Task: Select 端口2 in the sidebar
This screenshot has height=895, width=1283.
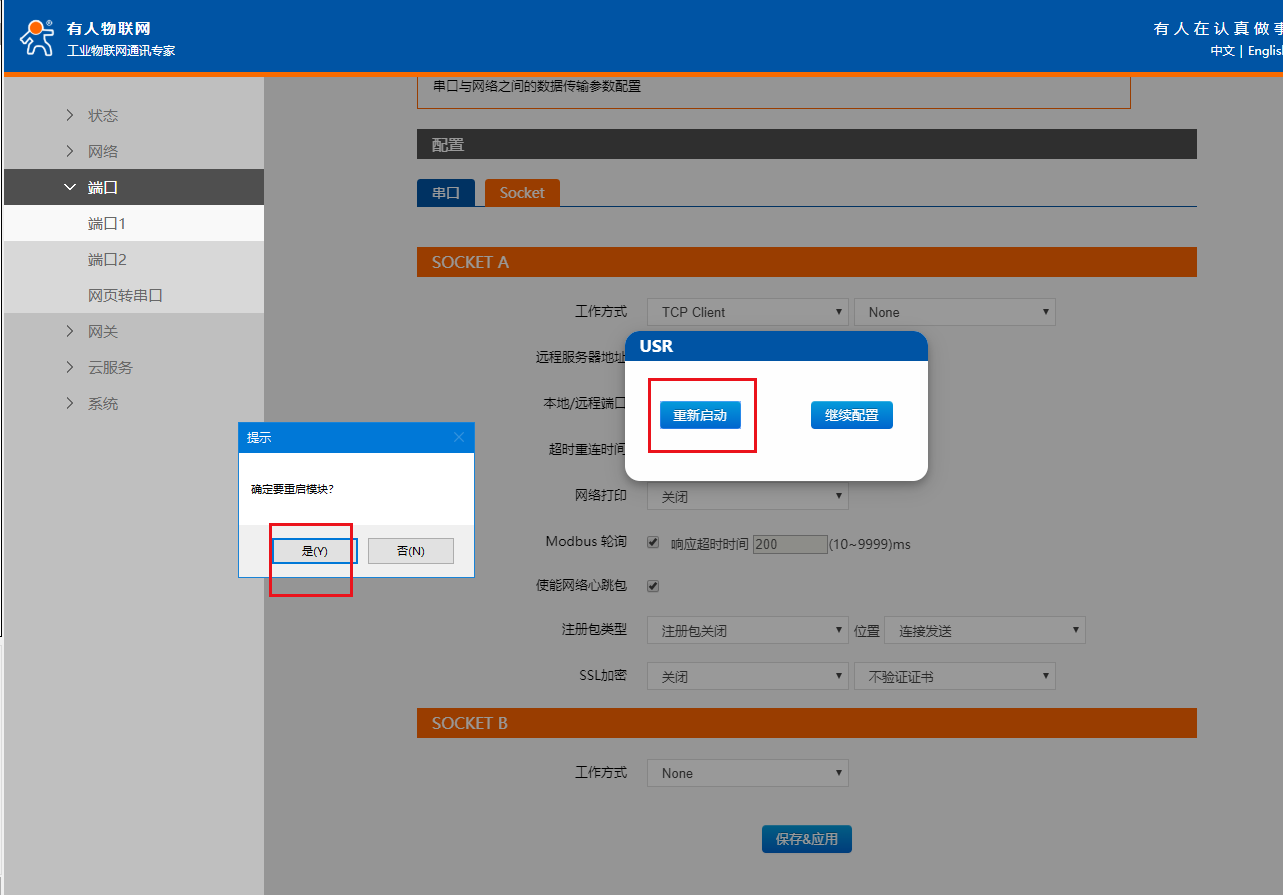Action: (x=107, y=260)
